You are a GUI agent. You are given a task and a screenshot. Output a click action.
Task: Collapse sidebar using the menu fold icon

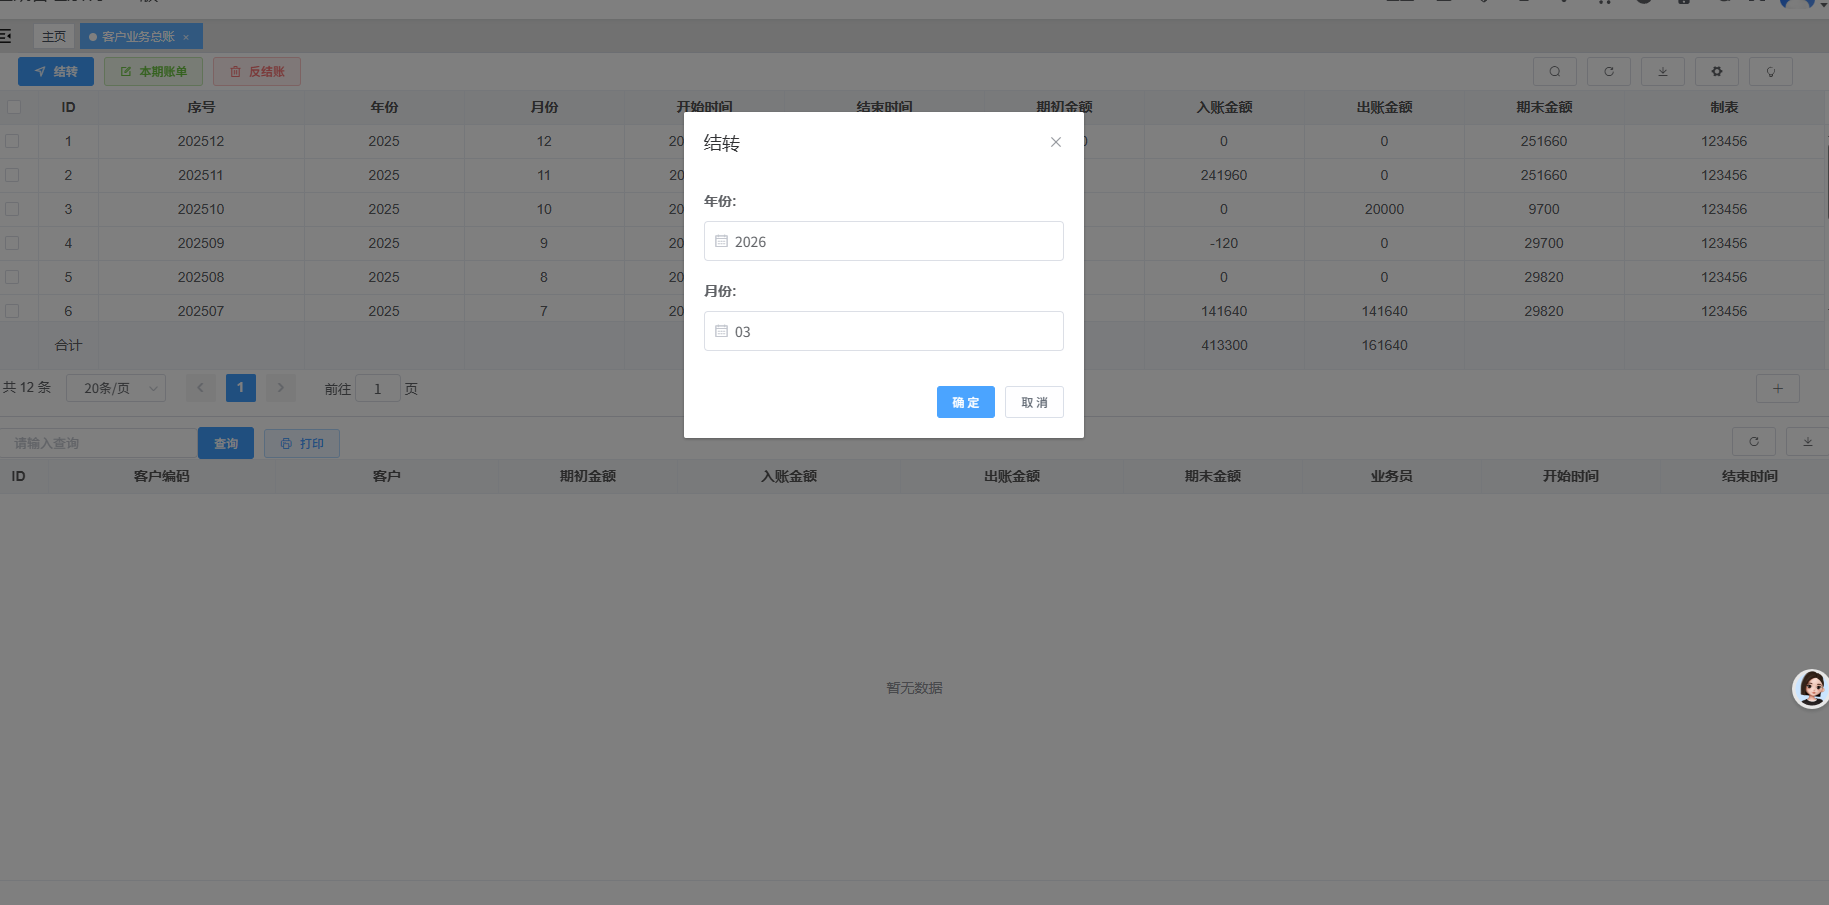point(6,37)
